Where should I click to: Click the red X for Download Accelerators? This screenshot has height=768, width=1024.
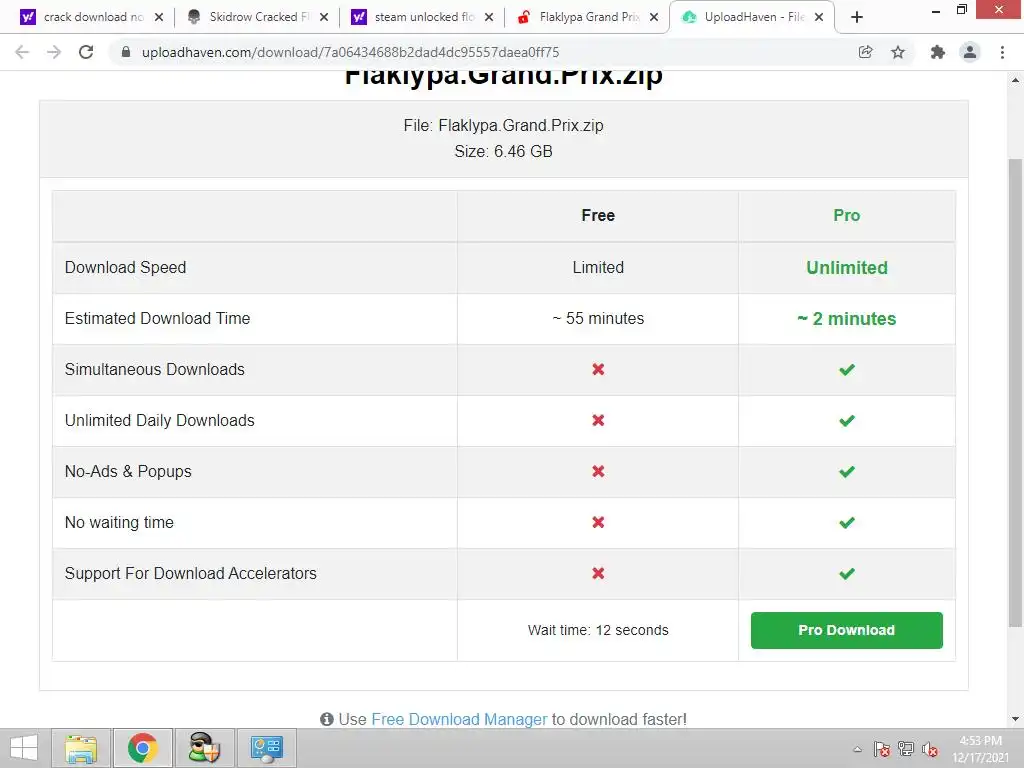[598, 573]
